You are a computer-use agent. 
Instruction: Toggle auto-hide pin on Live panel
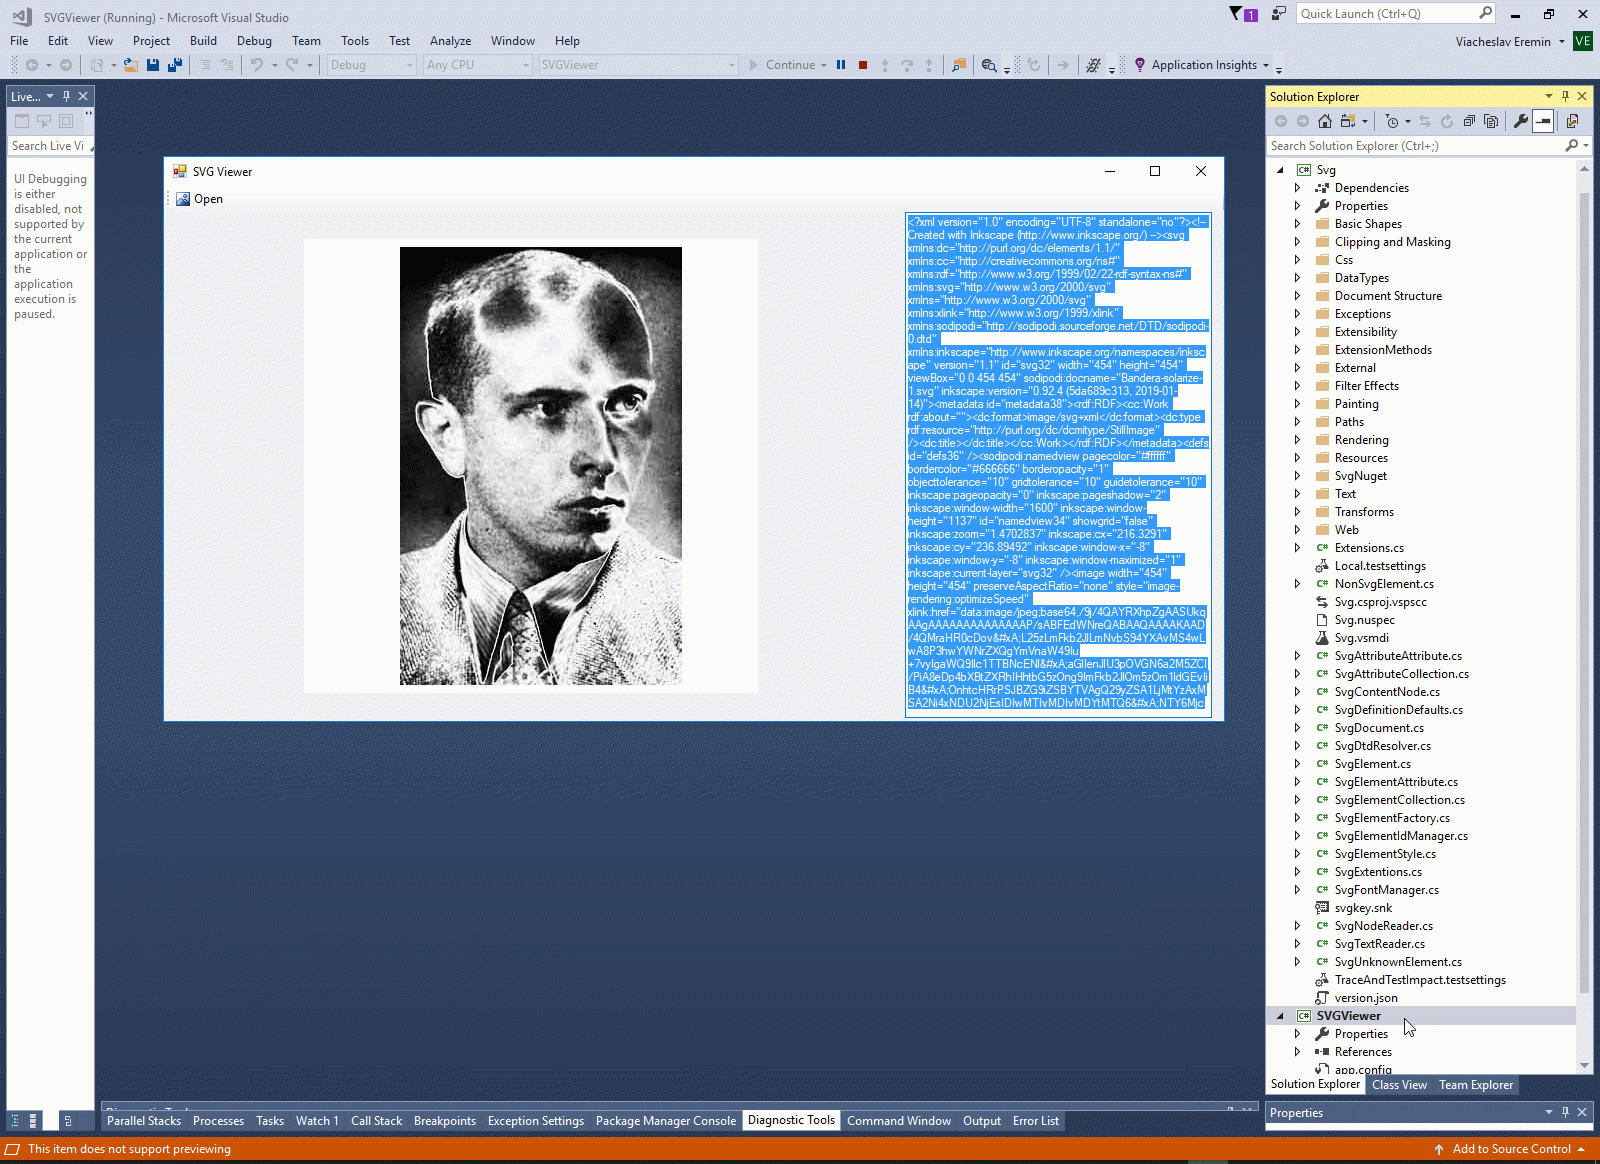coord(66,97)
